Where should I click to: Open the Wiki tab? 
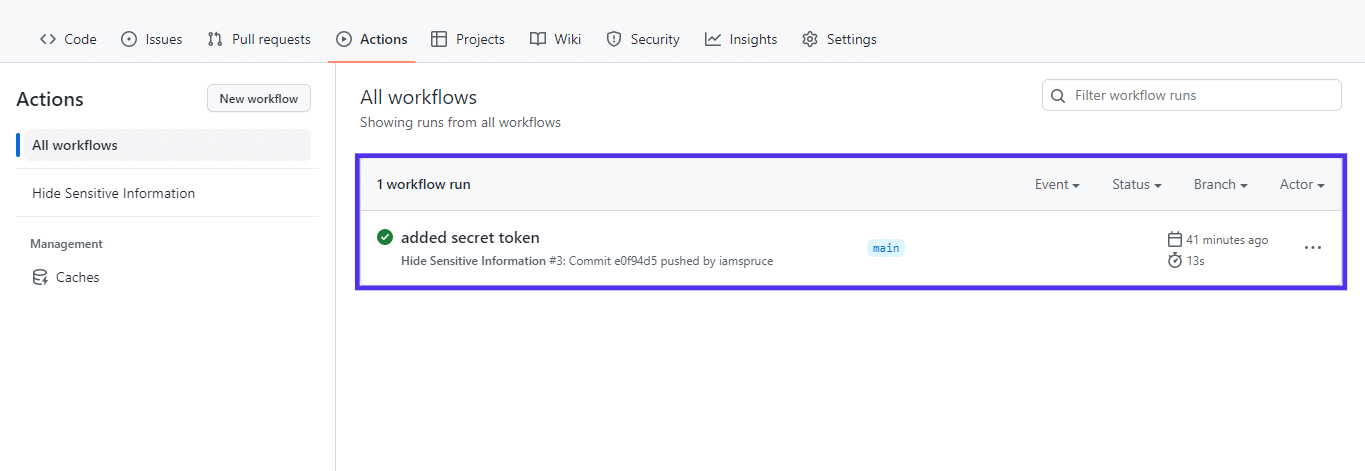pyautogui.click(x=555, y=40)
